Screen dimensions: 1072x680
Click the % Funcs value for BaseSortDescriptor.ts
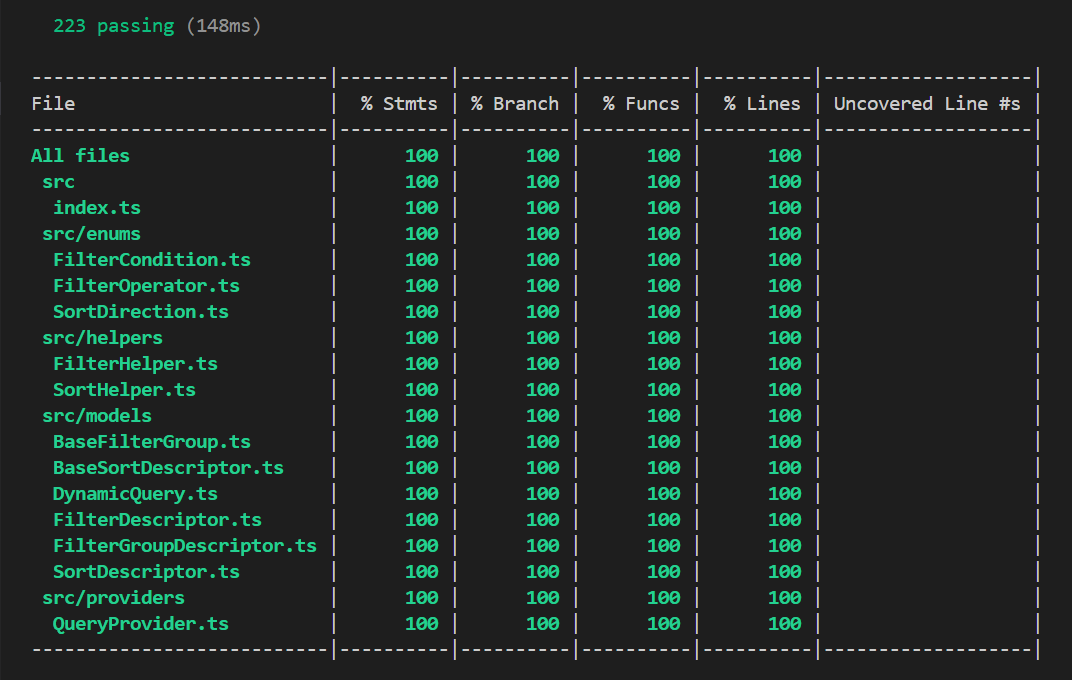(x=664, y=467)
